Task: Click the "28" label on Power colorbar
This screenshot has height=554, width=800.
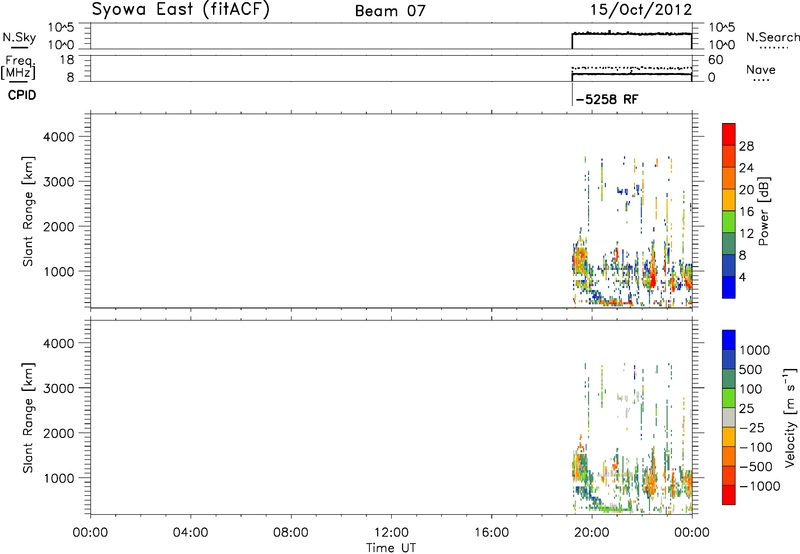Action: coord(746,146)
